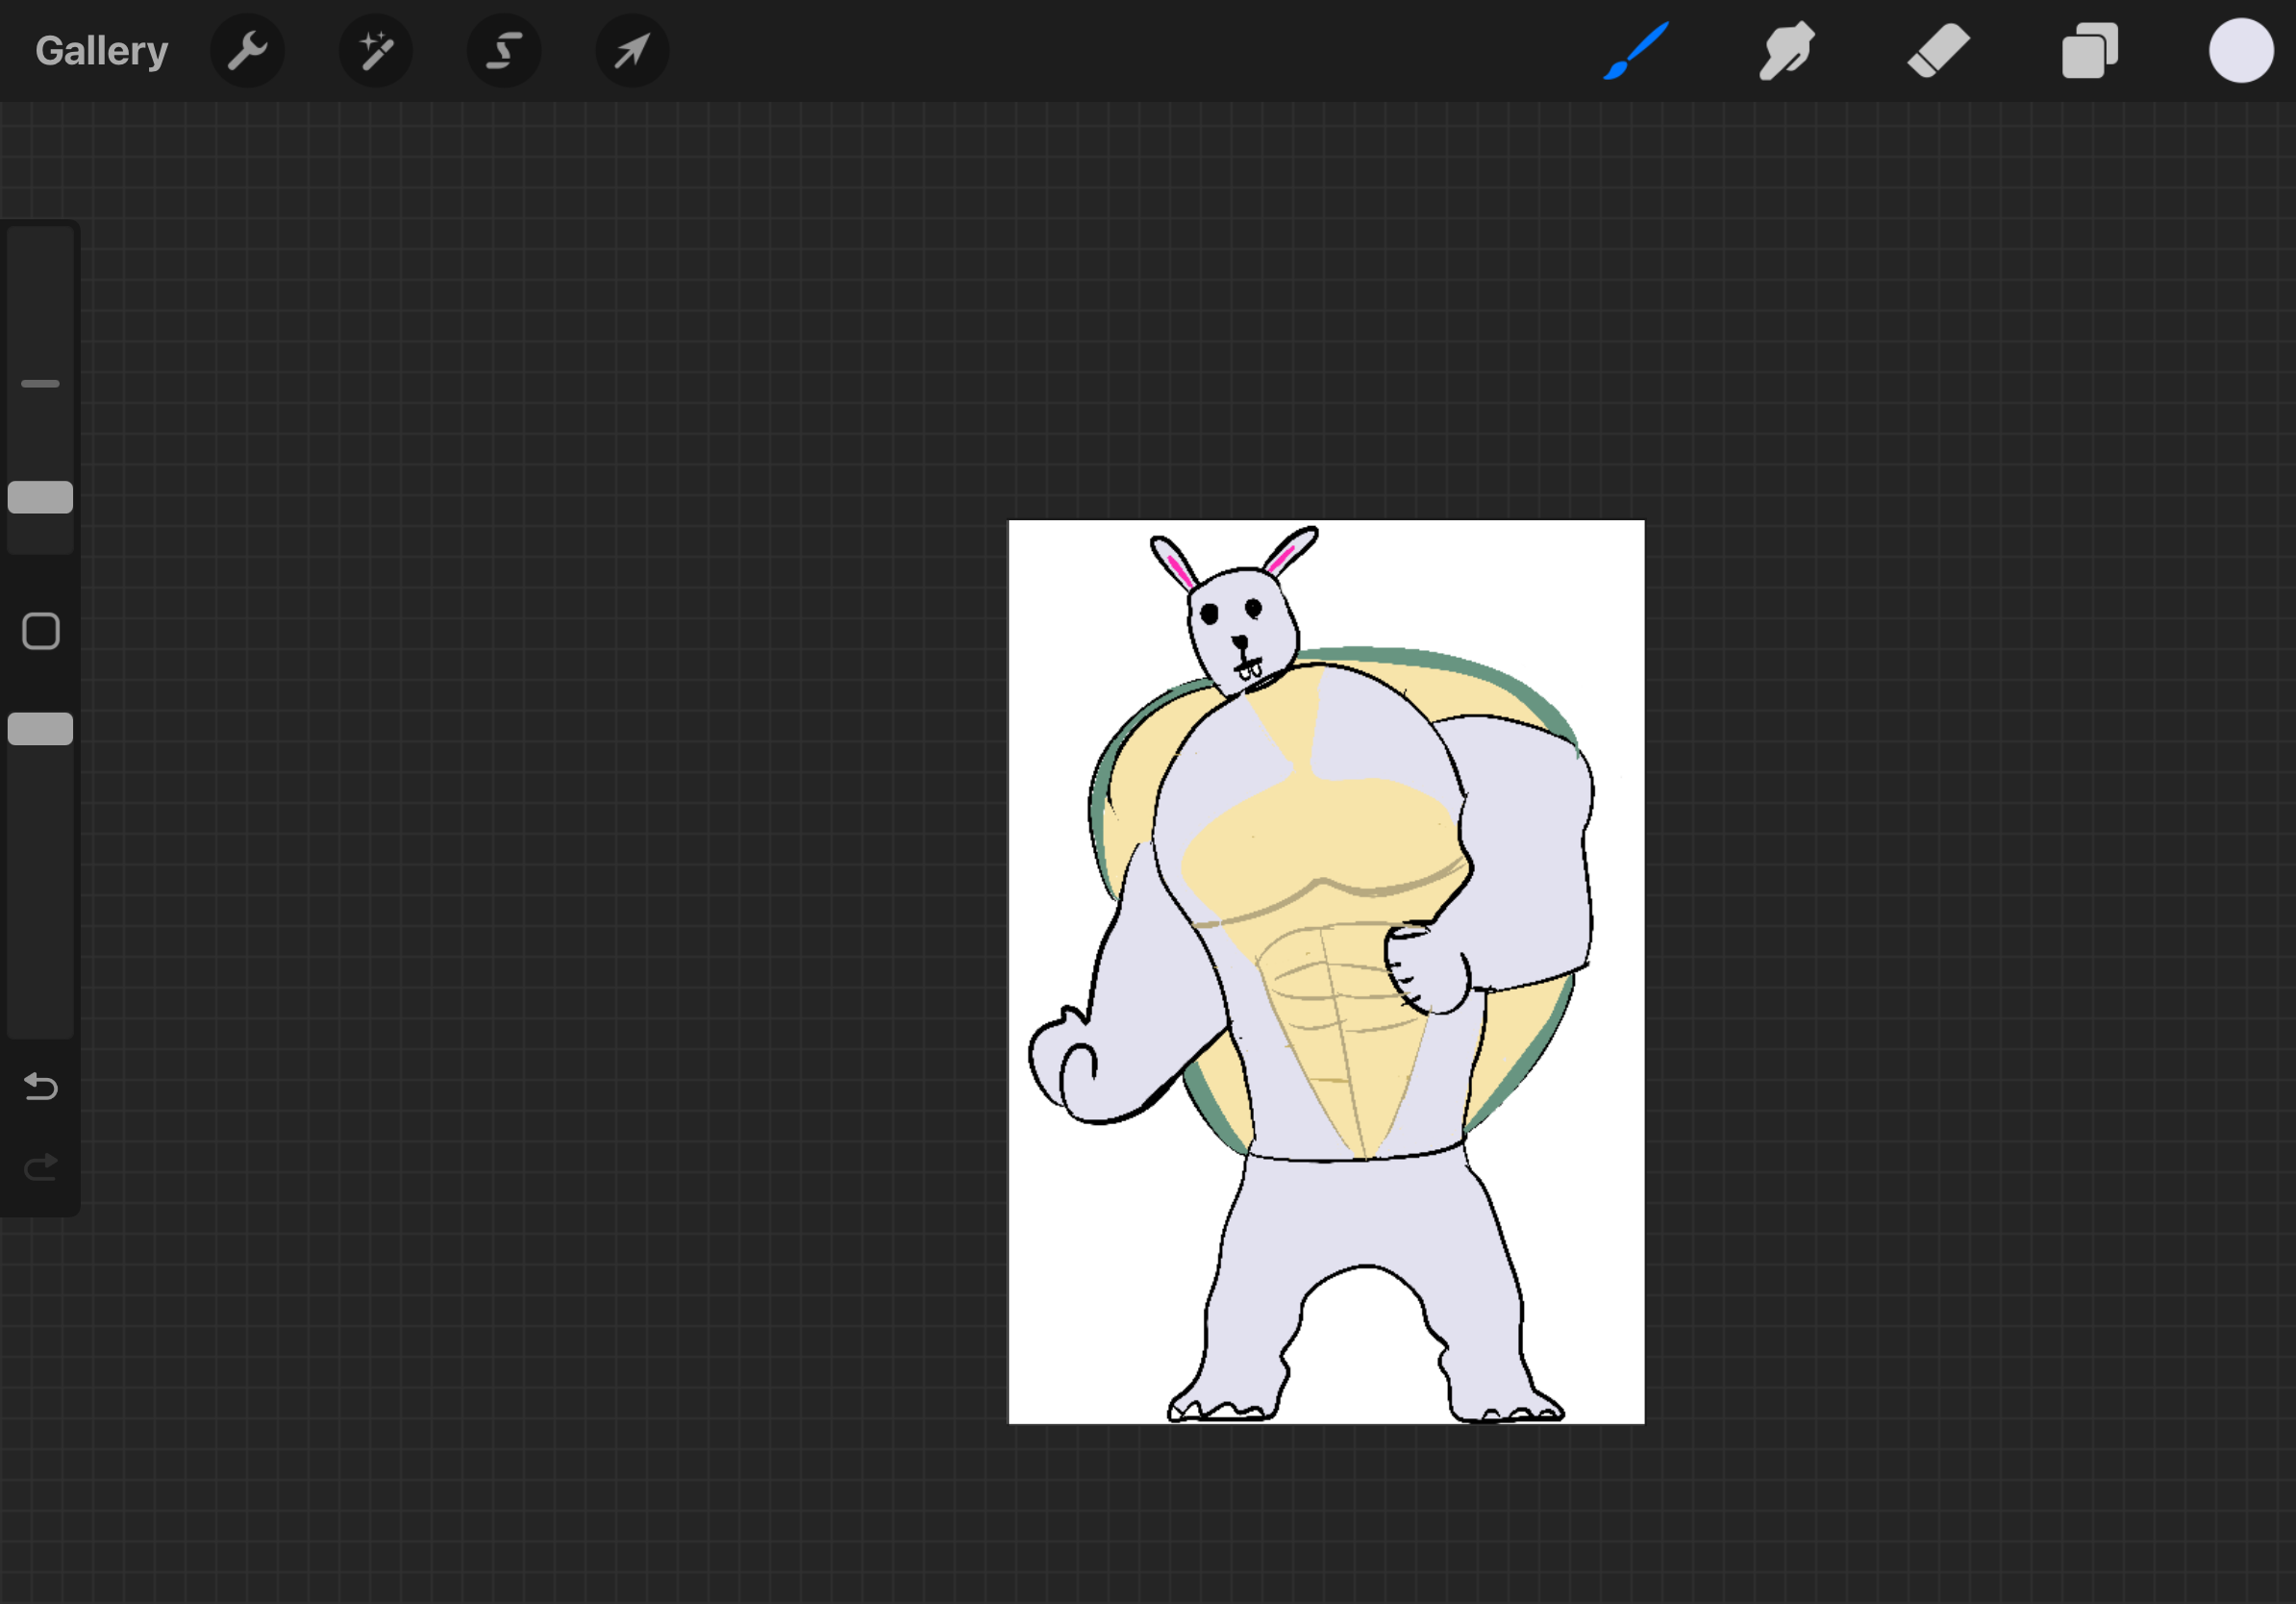Select the Smudge finger tool
The image size is (2296, 1604).
(x=1787, y=50)
